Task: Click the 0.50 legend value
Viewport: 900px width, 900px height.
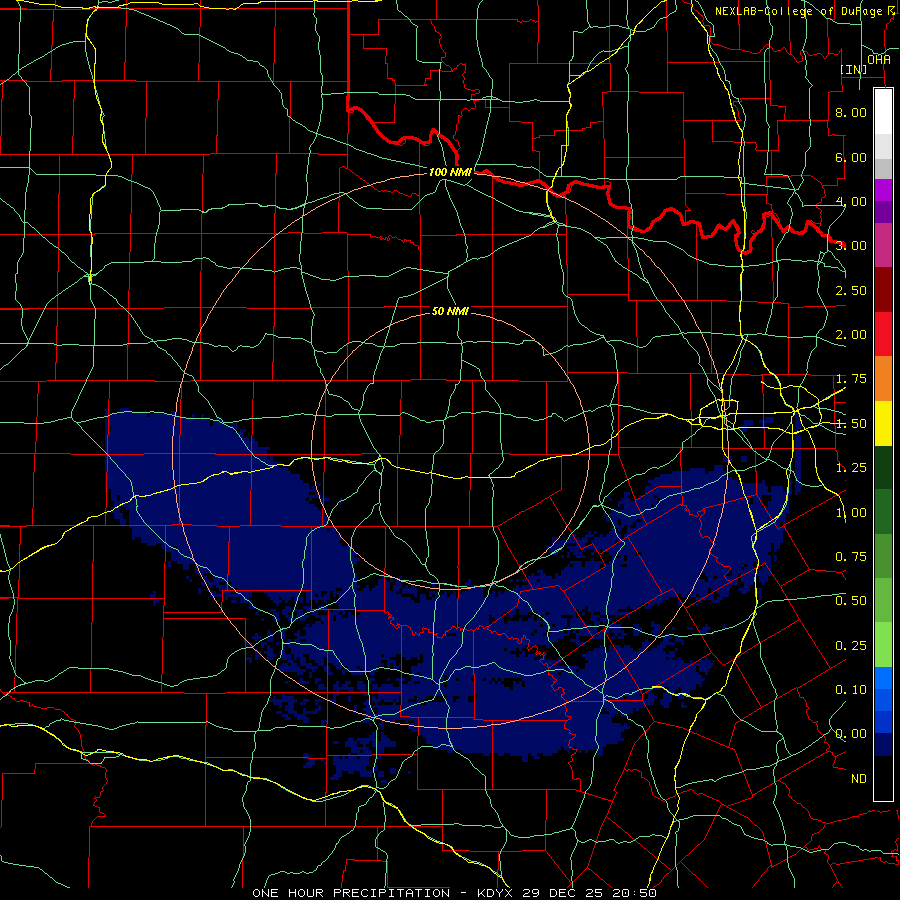Action: (x=851, y=601)
